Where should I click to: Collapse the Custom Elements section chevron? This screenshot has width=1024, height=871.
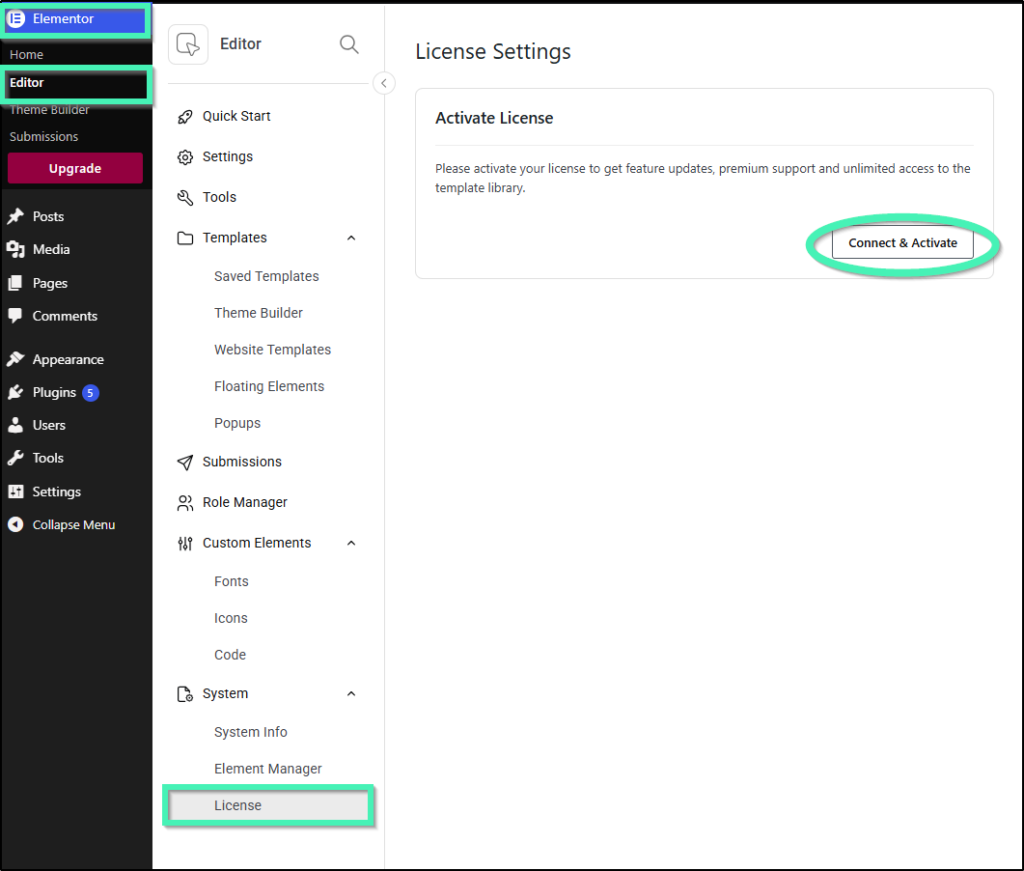(351, 543)
